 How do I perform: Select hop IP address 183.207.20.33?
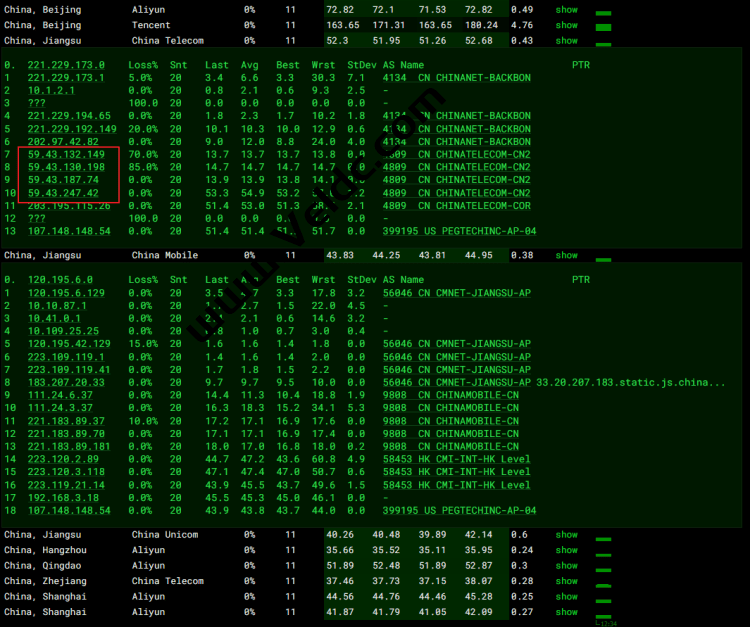(66, 382)
